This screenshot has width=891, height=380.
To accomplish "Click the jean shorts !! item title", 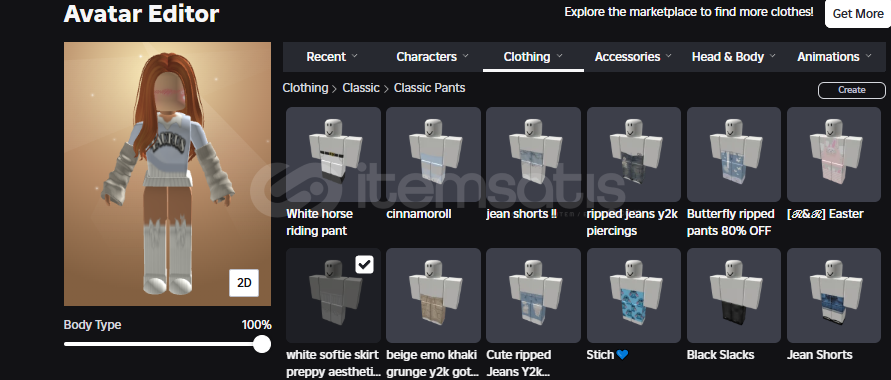I will pyautogui.click(x=521, y=214).
